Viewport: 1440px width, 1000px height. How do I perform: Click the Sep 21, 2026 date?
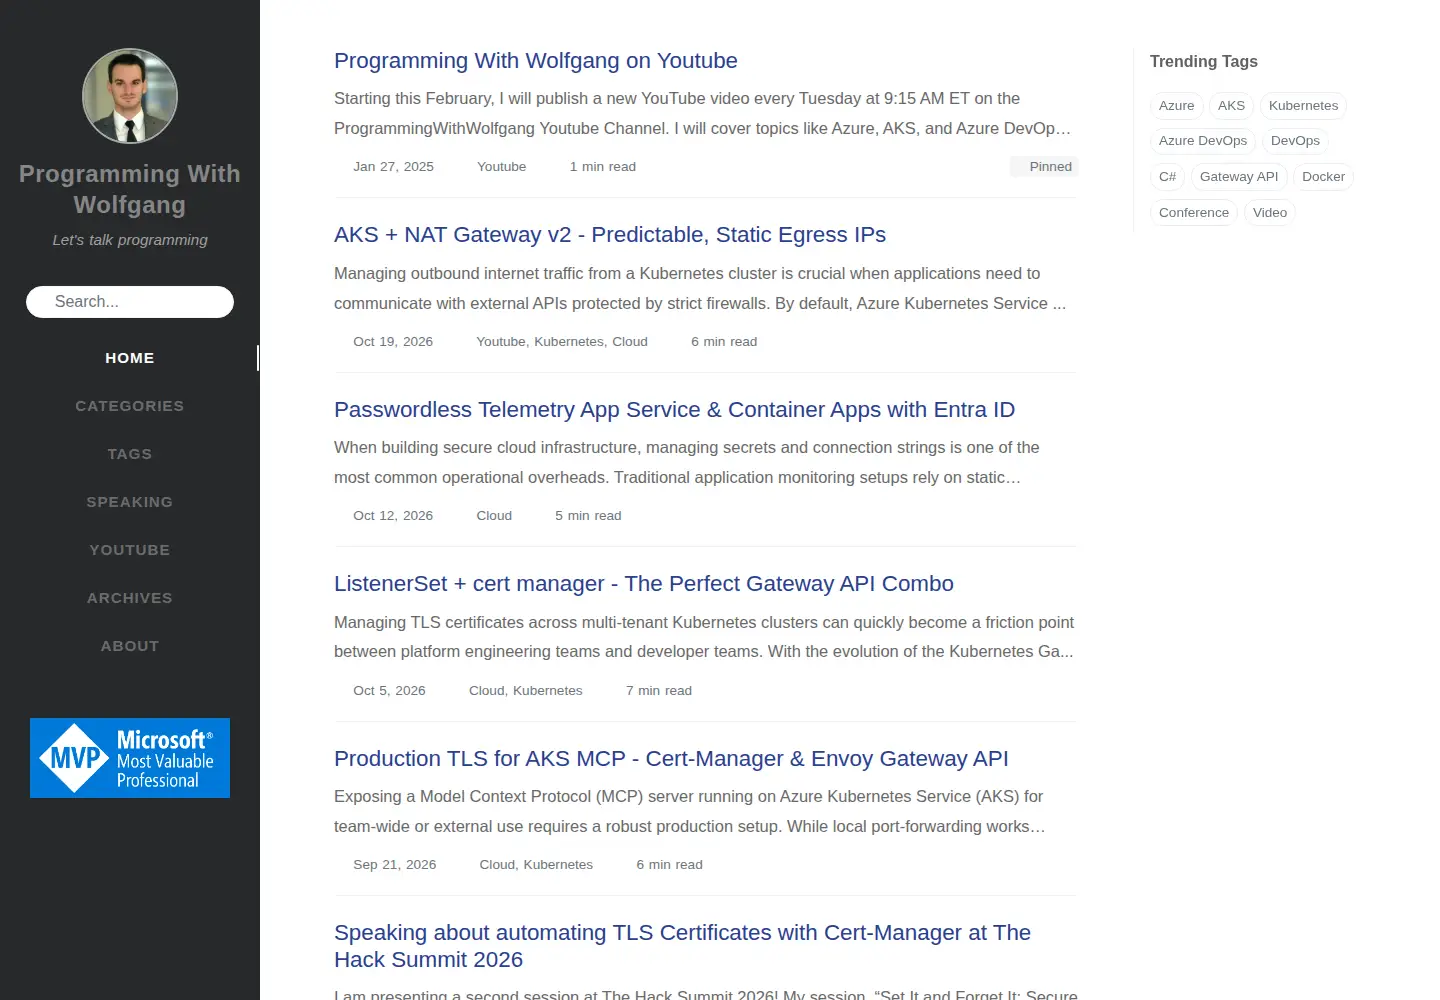(394, 865)
